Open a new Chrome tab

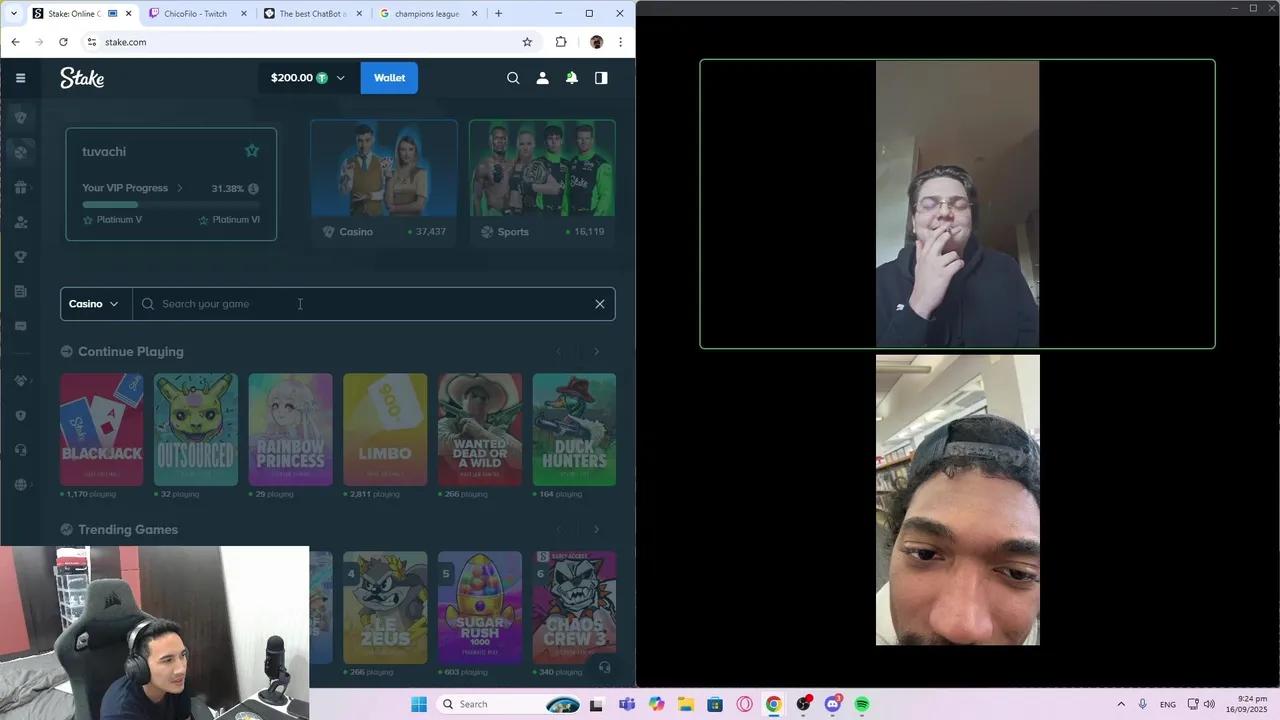click(498, 14)
